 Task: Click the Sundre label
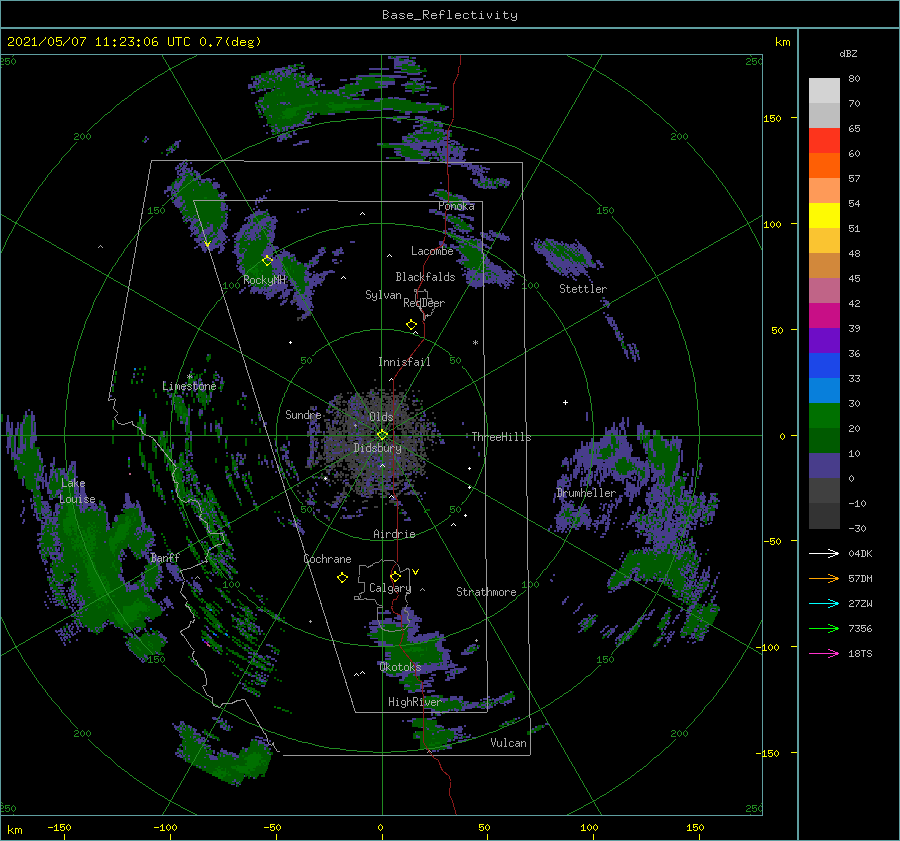pyautogui.click(x=303, y=415)
